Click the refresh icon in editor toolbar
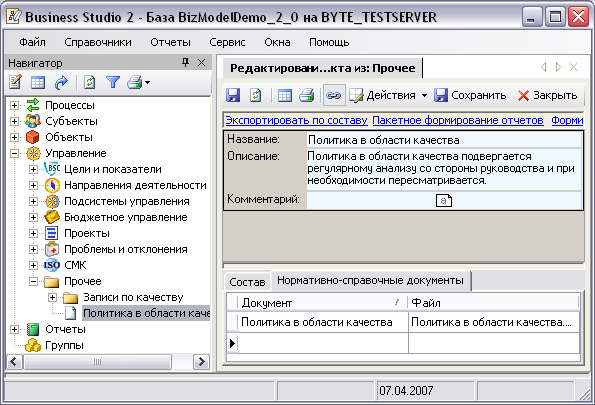The height and width of the screenshot is (405, 595). coord(256,95)
